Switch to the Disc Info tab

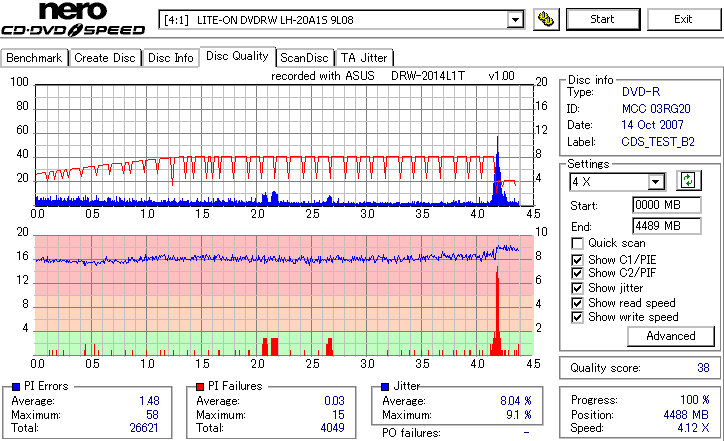(x=171, y=58)
